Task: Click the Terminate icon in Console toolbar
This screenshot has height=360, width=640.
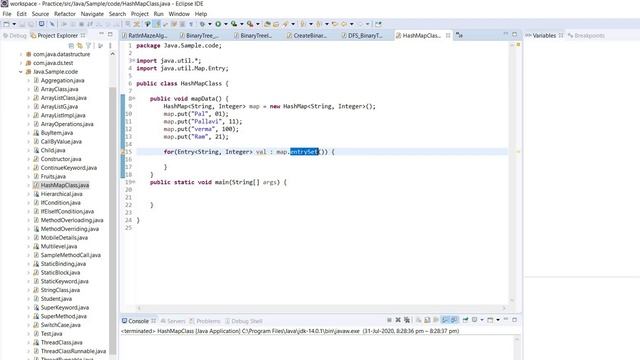Action: point(389,320)
